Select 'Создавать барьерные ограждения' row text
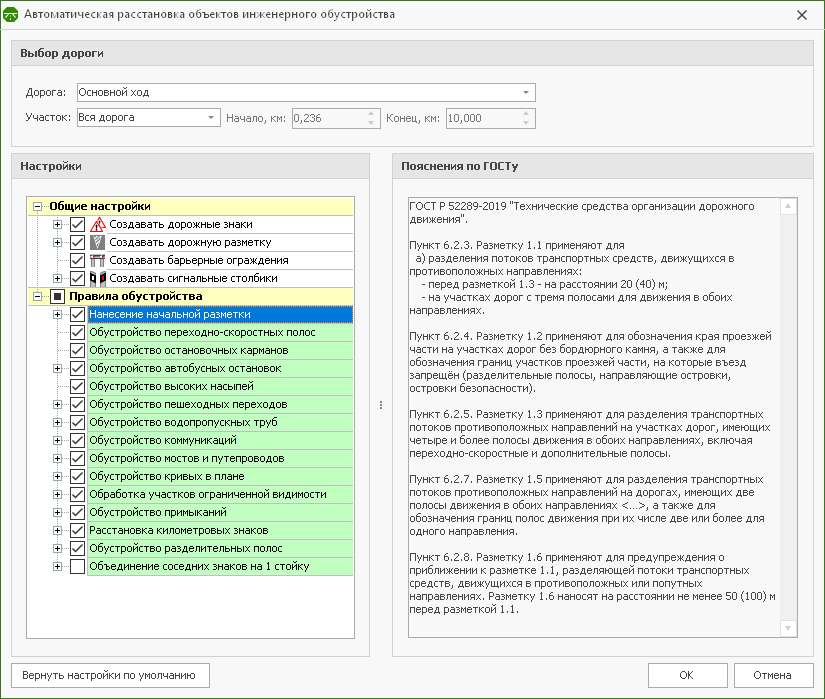The width and height of the screenshot is (825, 699). 199,260
